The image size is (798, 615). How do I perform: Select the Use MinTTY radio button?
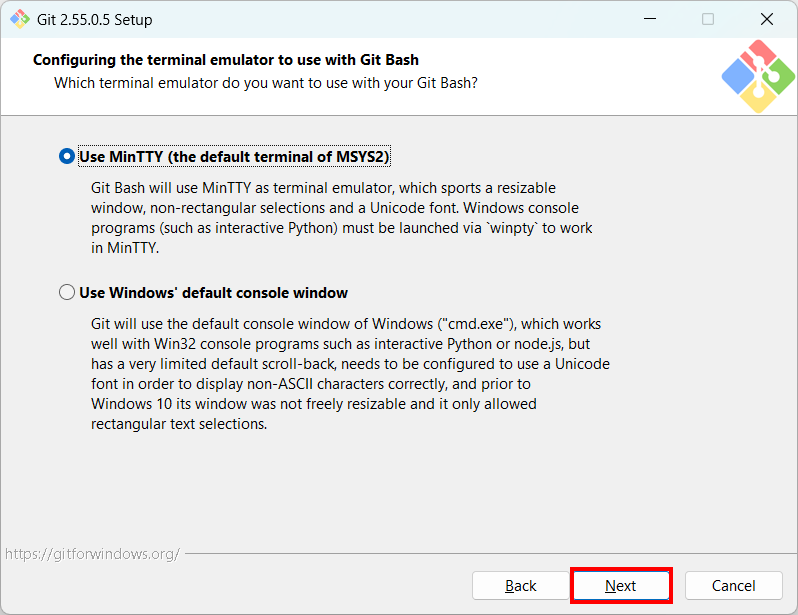pyautogui.click(x=67, y=156)
